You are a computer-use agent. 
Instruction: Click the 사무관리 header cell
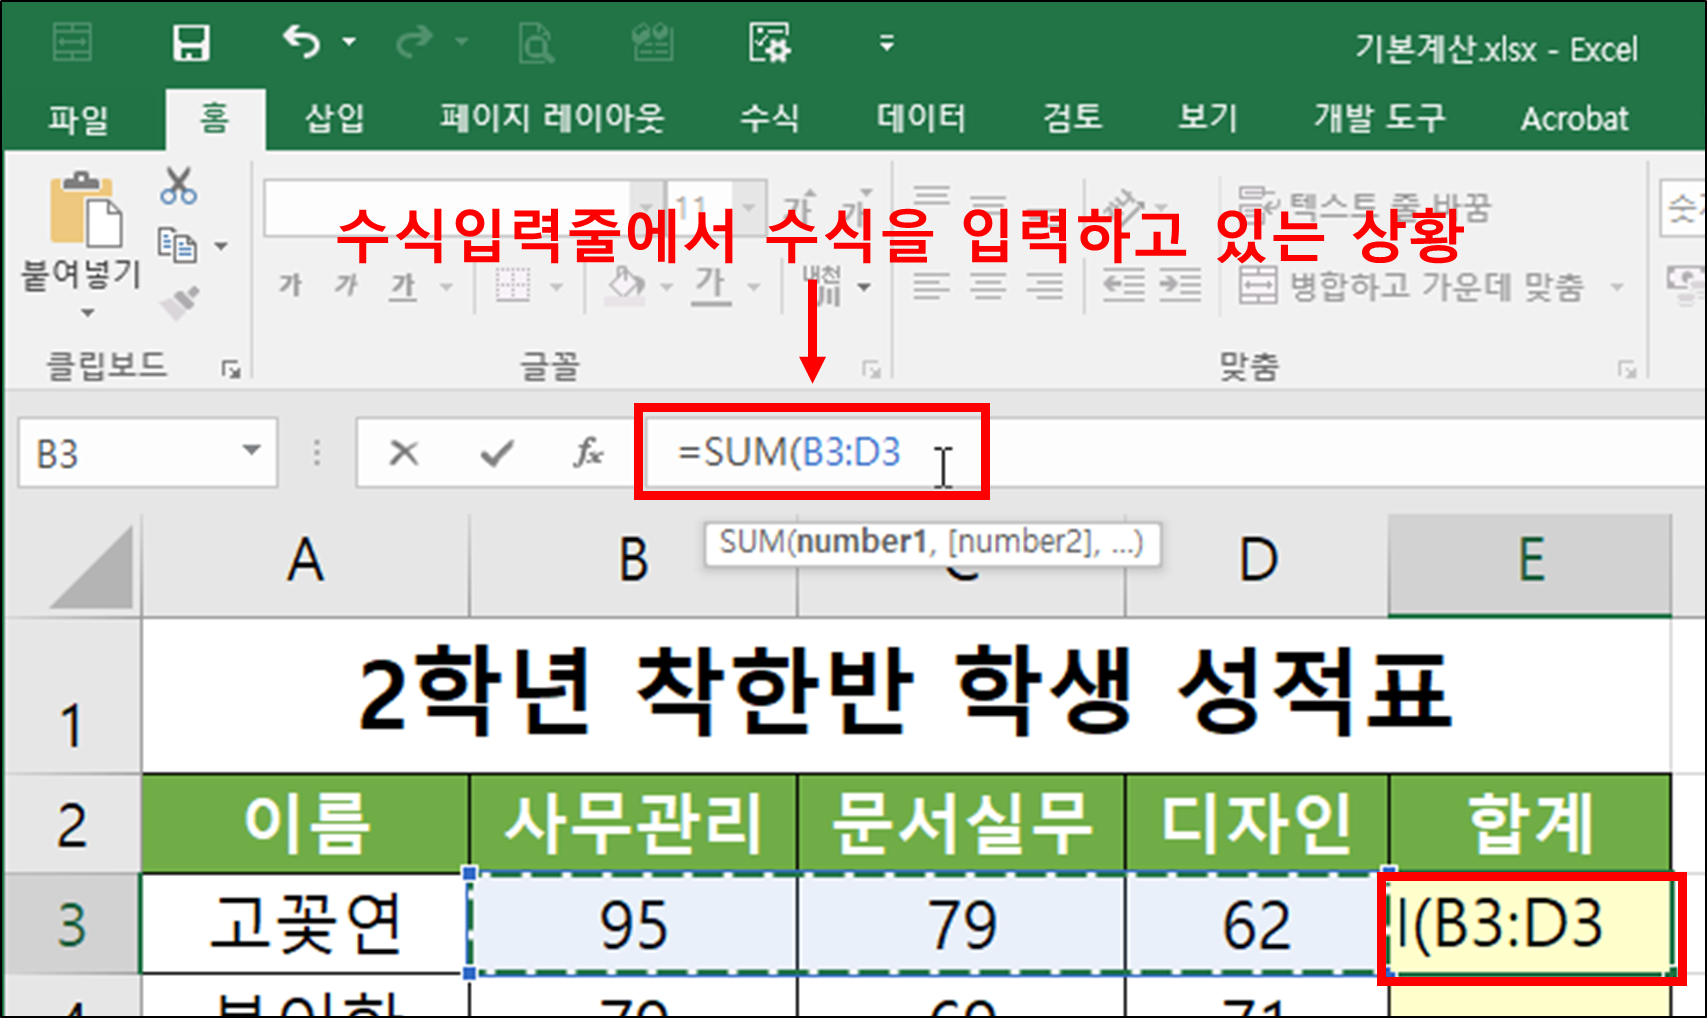coord(634,824)
